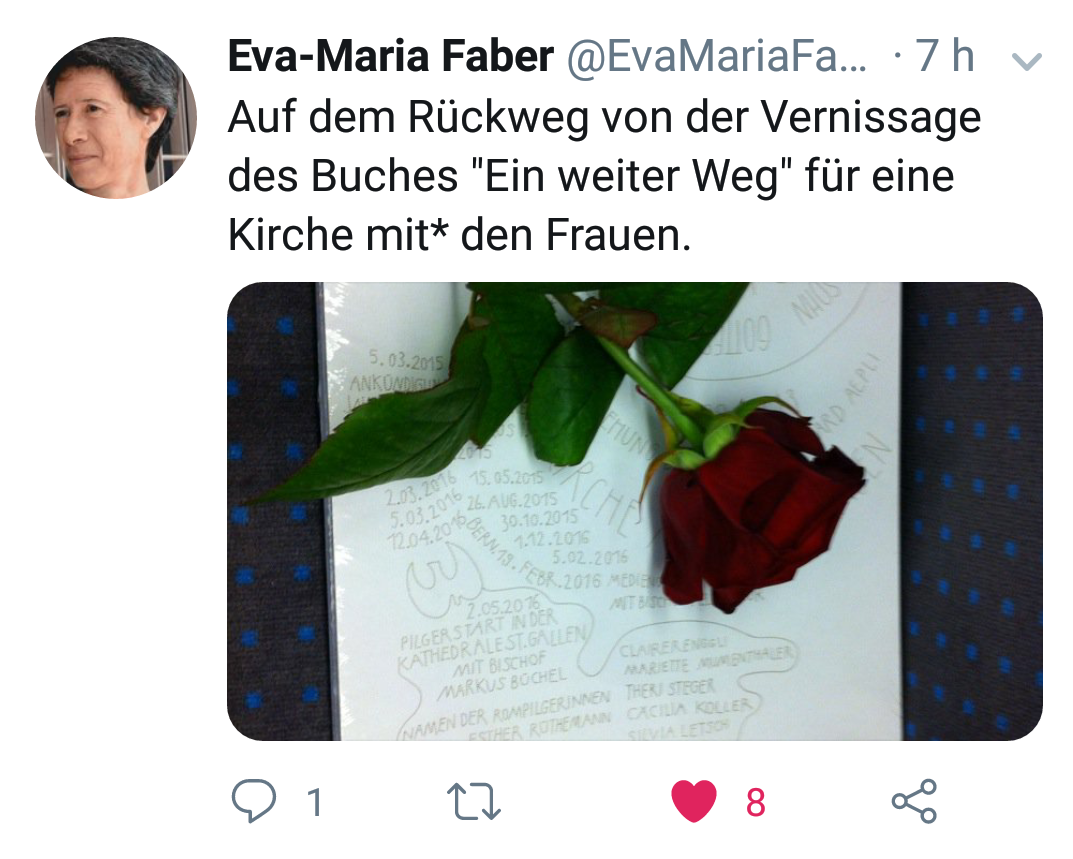Click the blue-dotted fabric at photo's left edge
Viewport: 1073px width, 859px height.
tap(277, 511)
